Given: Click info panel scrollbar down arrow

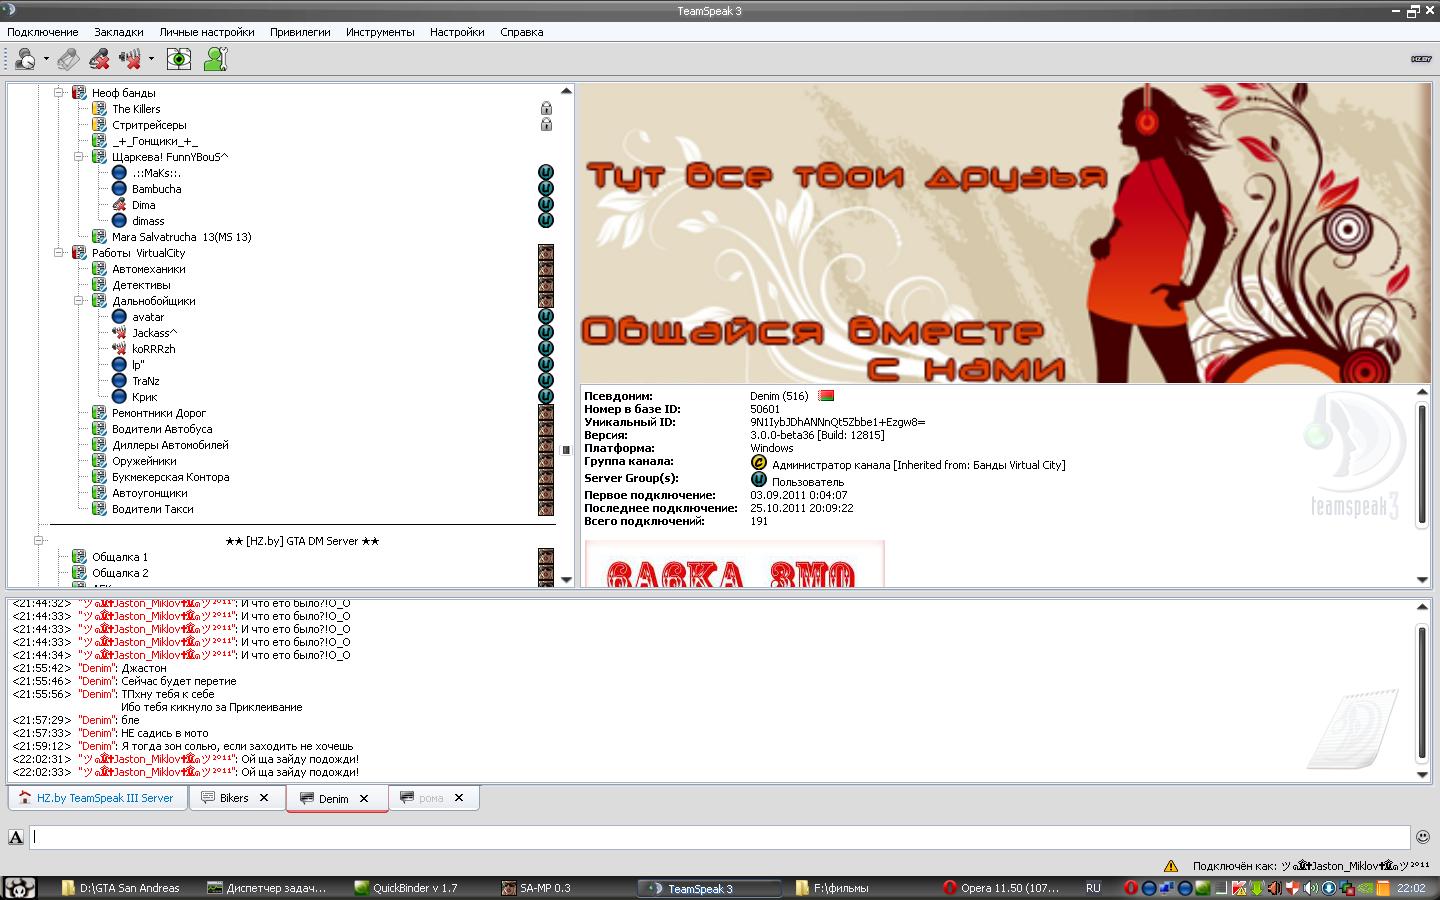Looking at the screenshot, I should coord(1423,580).
